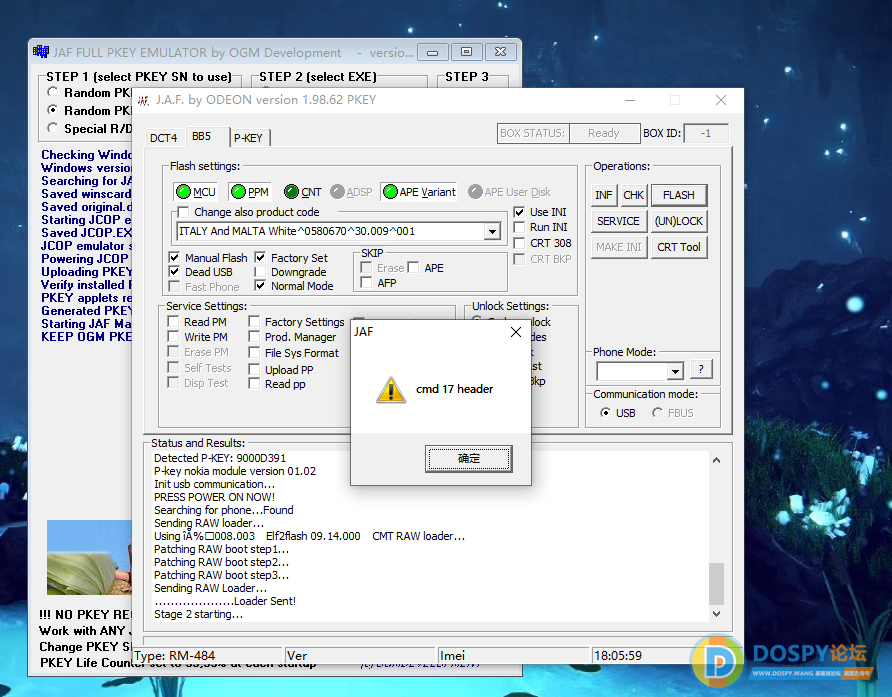Select USB communication mode
The width and height of the screenshot is (892, 697).
[x=605, y=413]
